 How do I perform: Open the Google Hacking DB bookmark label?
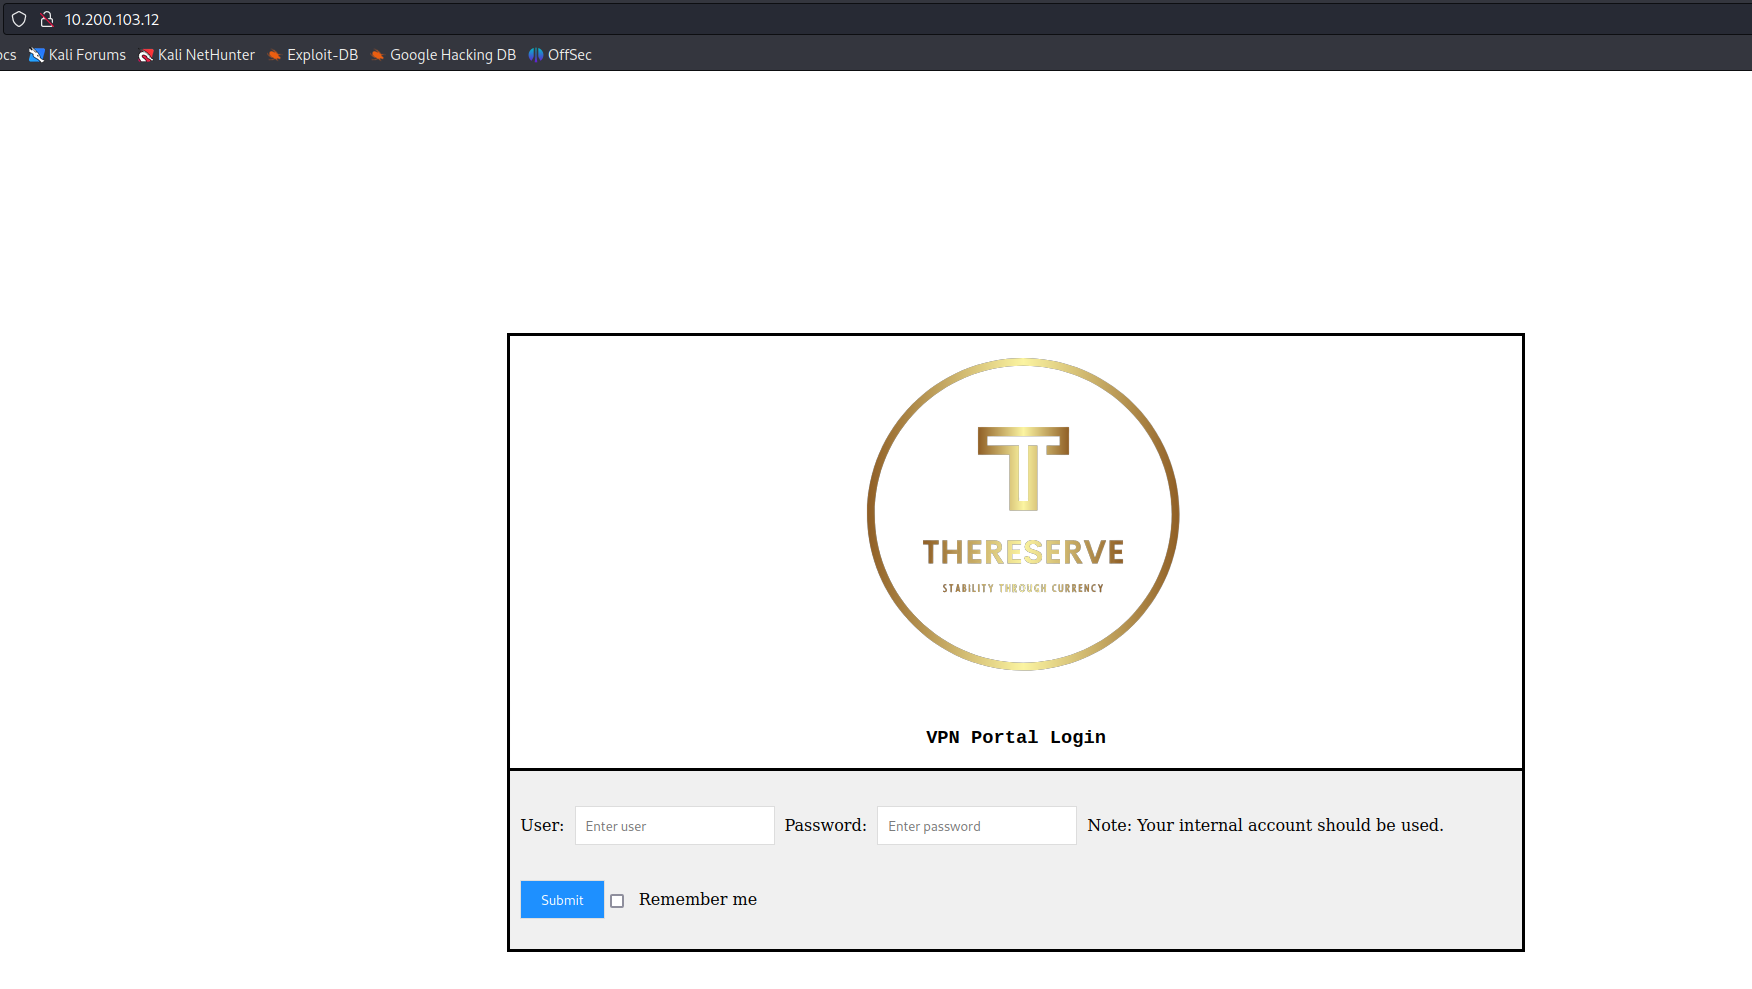pyautogui.click(x=452, y=55)
